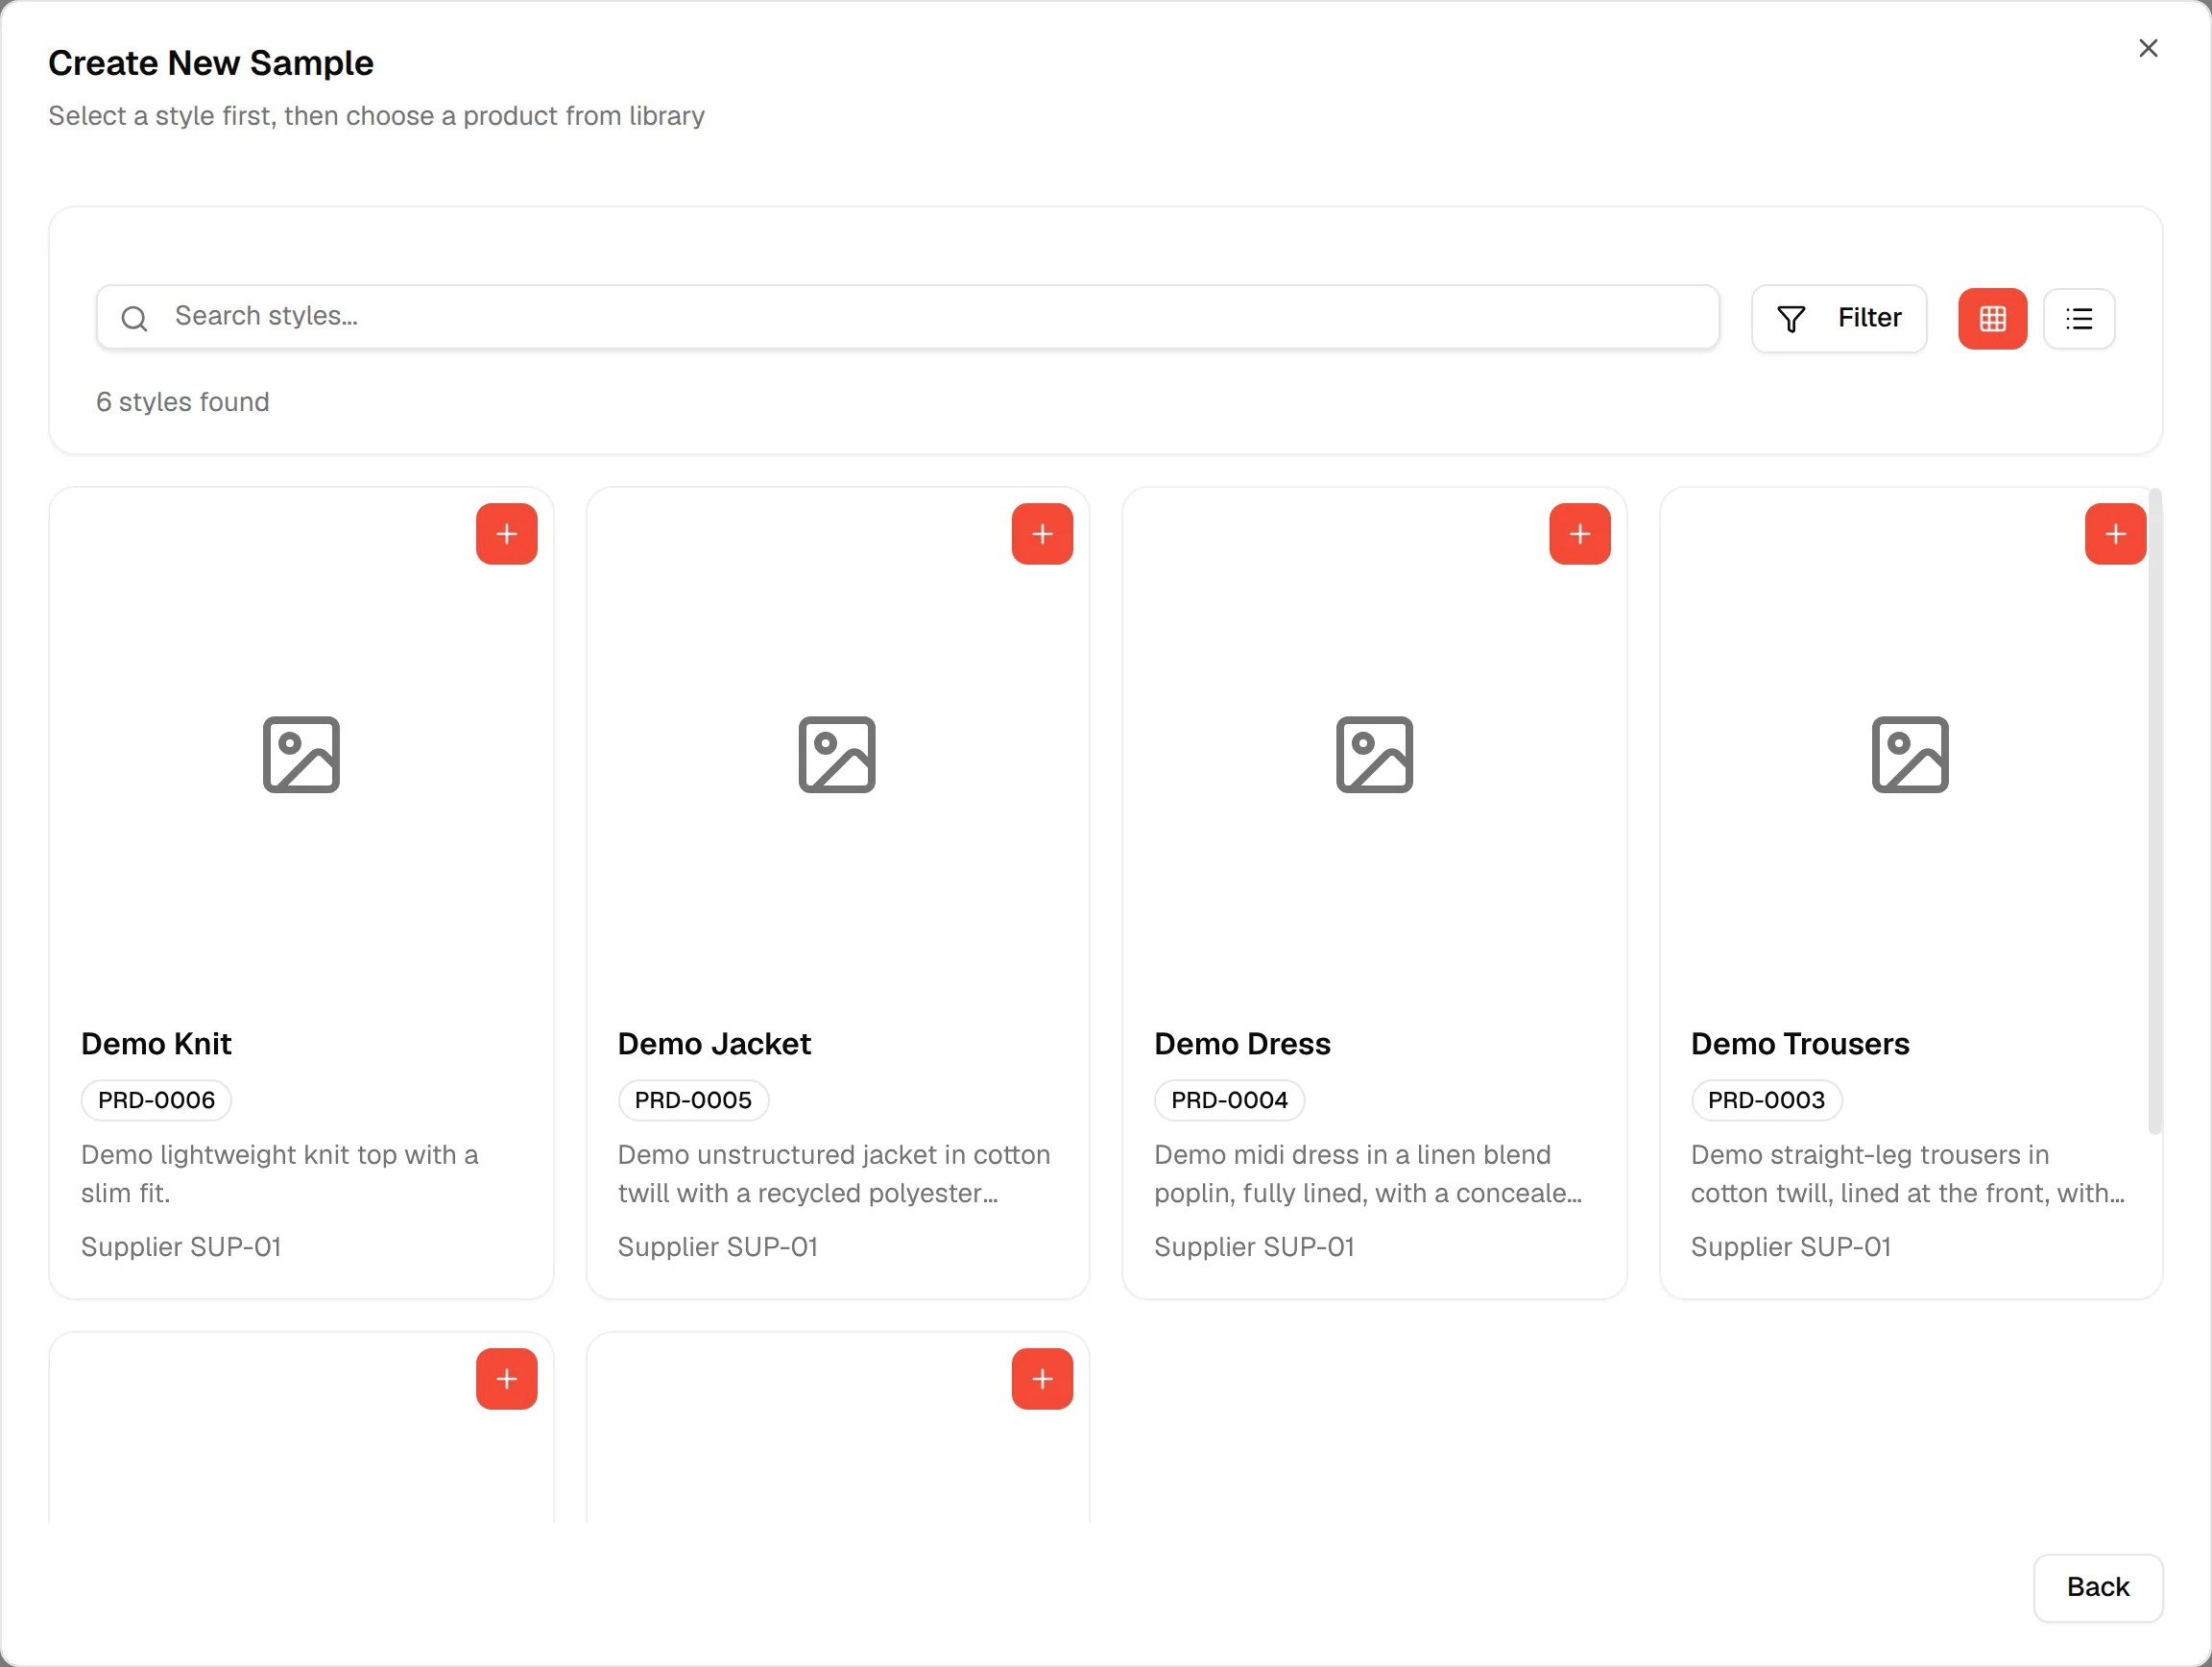This screenshot has width=2212, height=1667.
Task: Select the Demo Trousers image placeholder
Action: click(1910, 755)
